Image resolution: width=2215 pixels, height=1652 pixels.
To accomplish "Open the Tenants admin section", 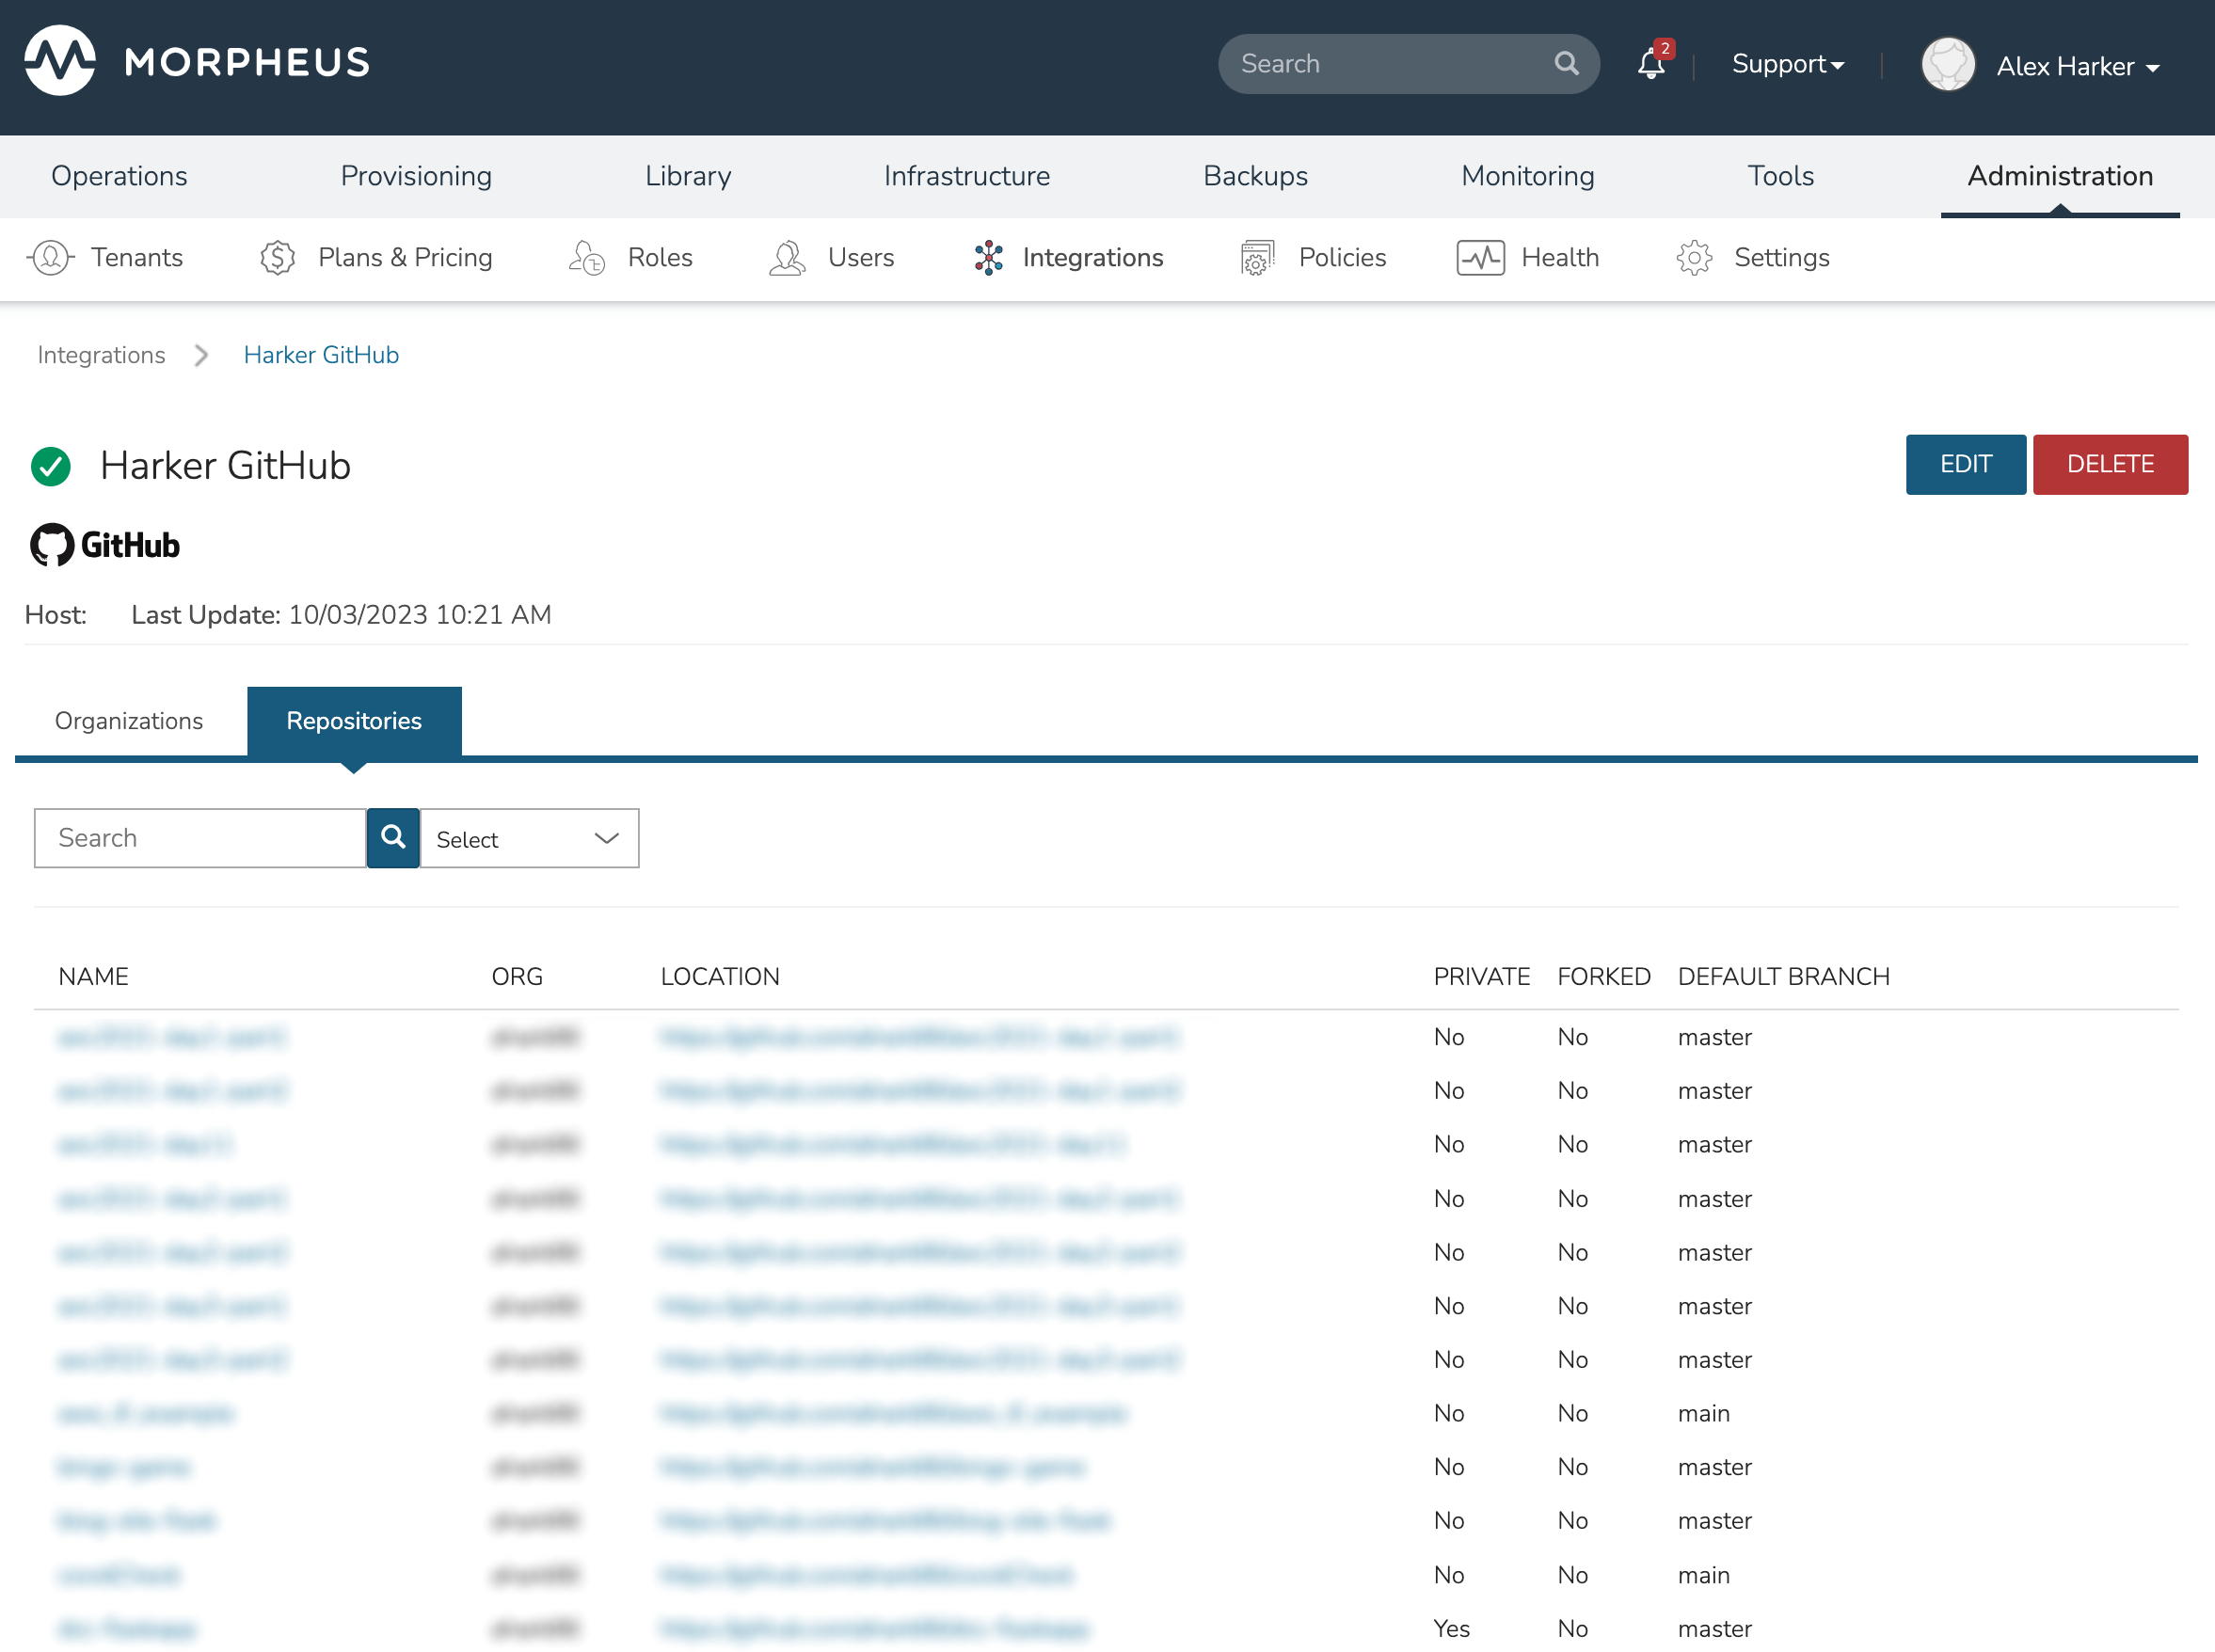I will point(50,257).
